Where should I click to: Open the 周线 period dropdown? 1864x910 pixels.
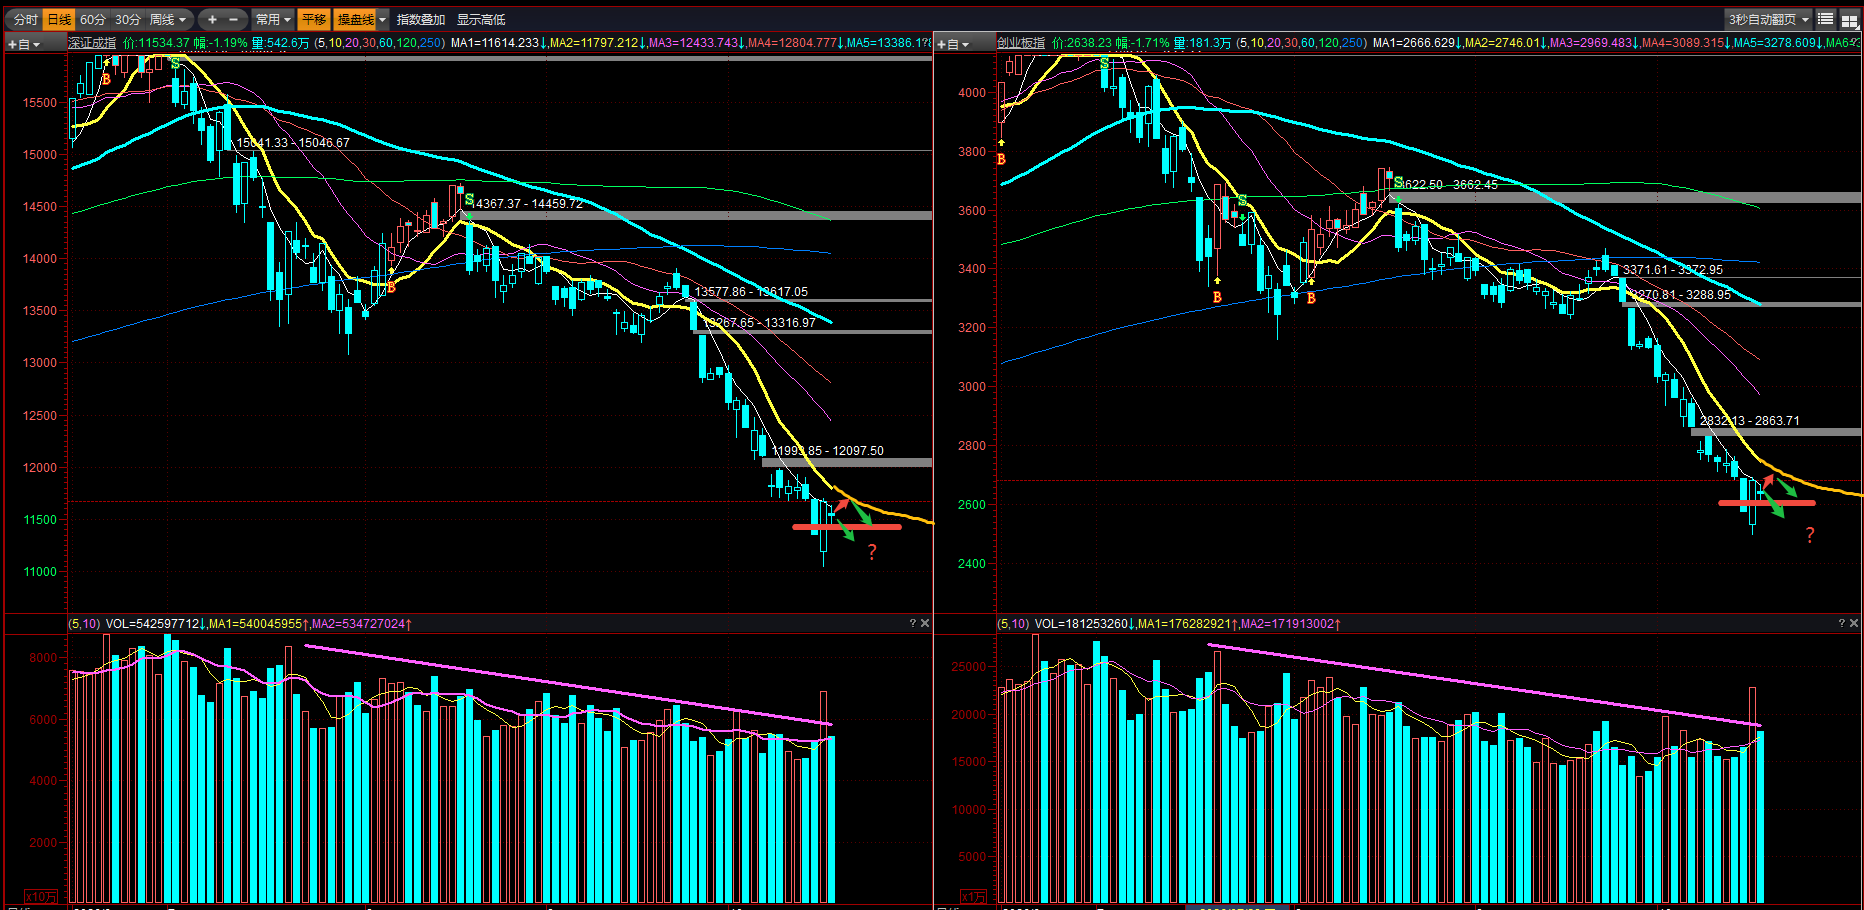point(168,19)
